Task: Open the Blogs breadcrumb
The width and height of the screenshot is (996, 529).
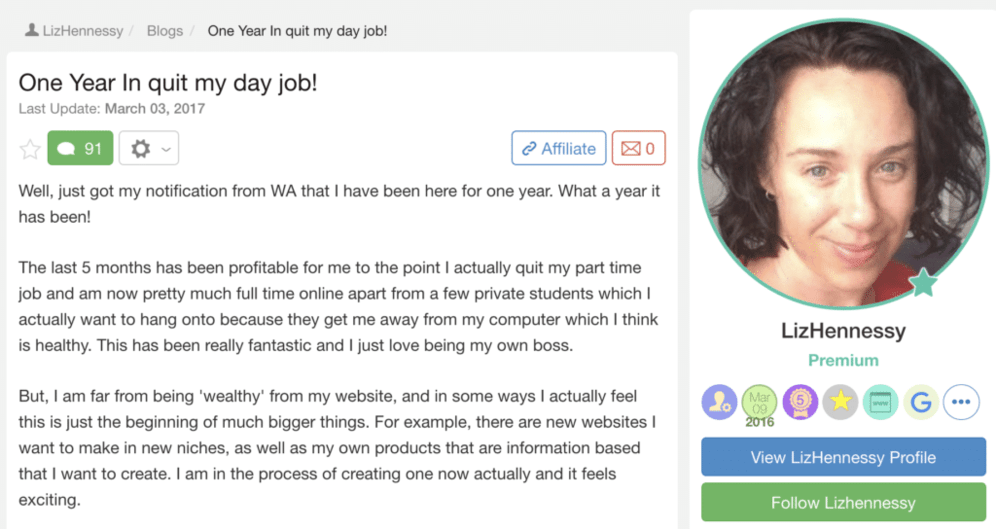Action: (165, 30)
